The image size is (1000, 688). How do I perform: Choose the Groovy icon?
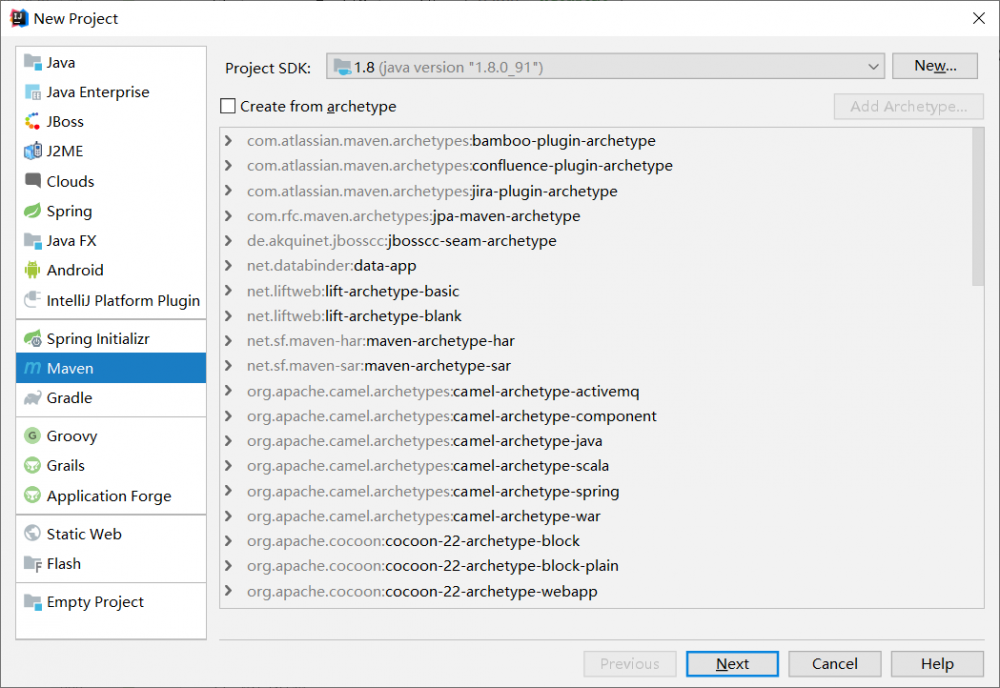coord(33,436)
